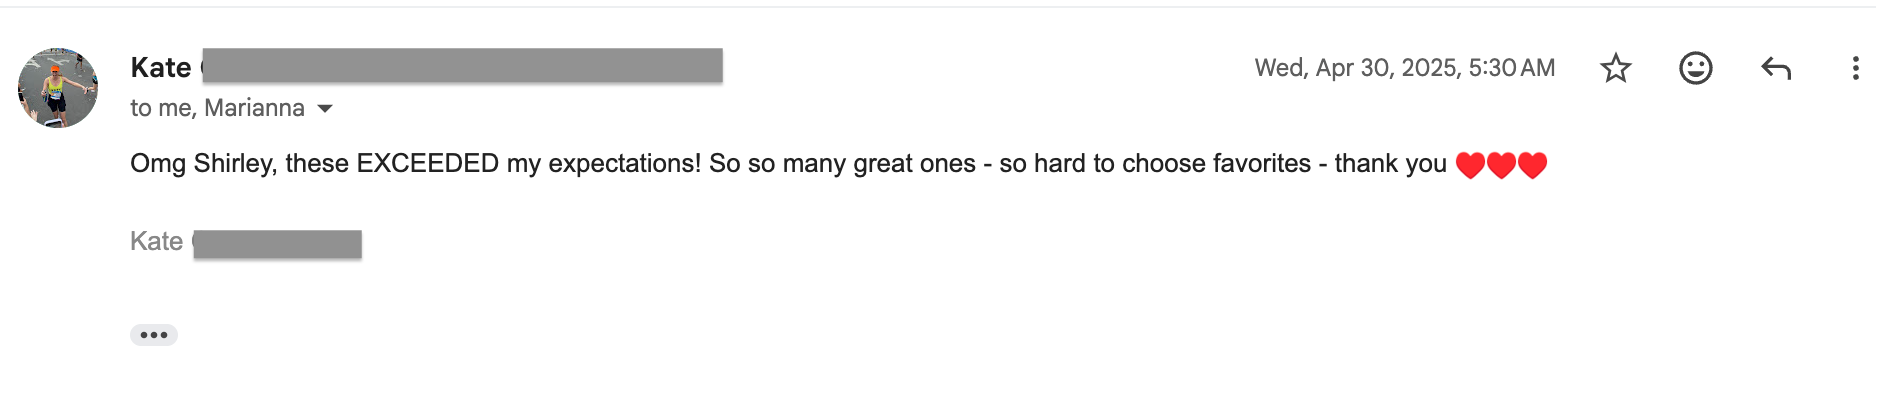The width and height of the screenshot is (1888, 402).
Task: Click the word EXCEEDED in the message
Action: (427, 163)
